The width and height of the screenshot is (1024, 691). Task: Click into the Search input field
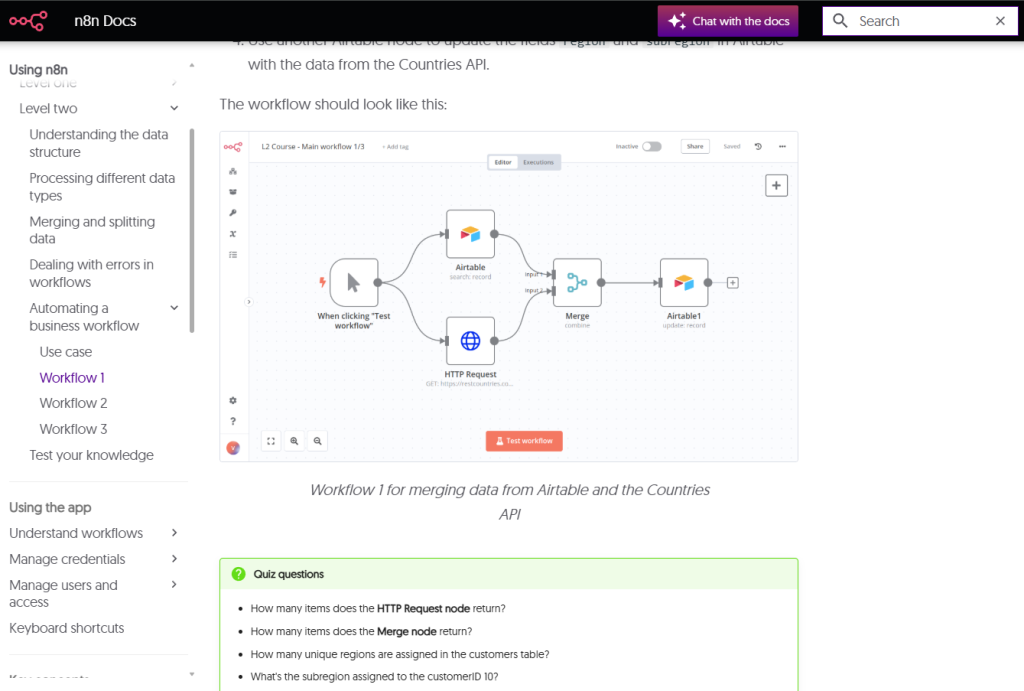[910, 21]
